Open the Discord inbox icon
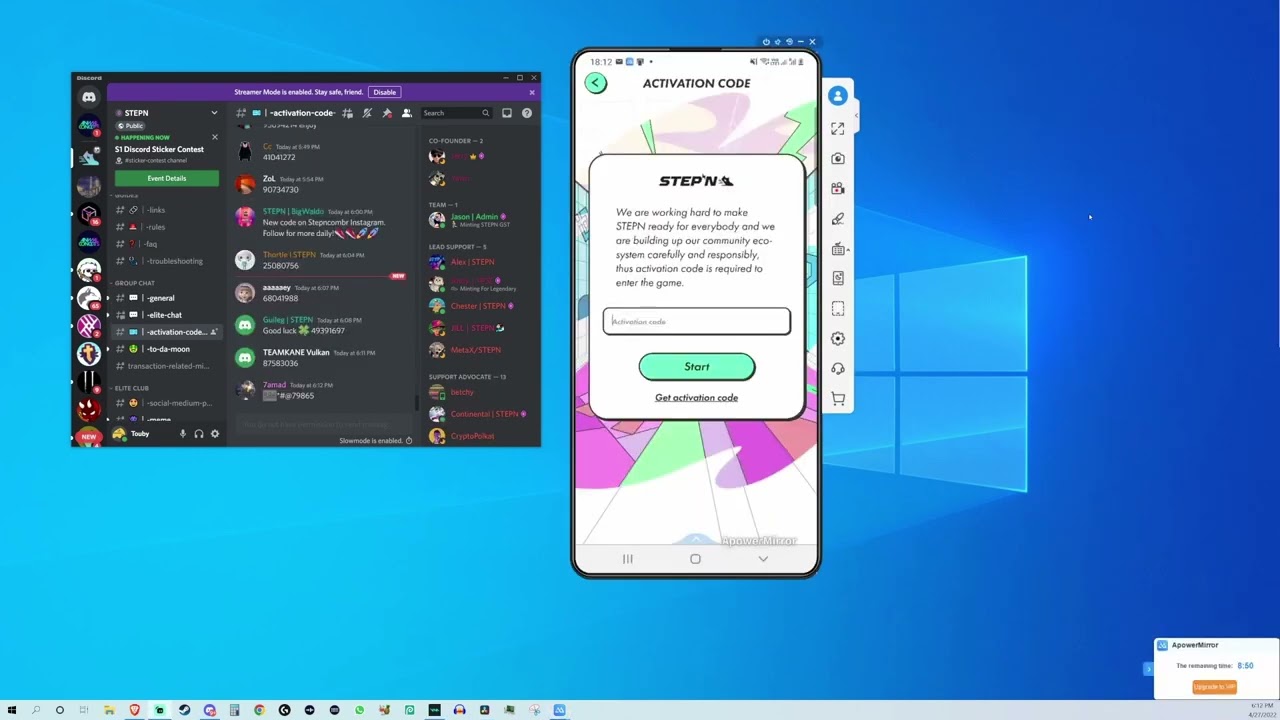Screen dimensions: 1280x720 pos(507,113)
